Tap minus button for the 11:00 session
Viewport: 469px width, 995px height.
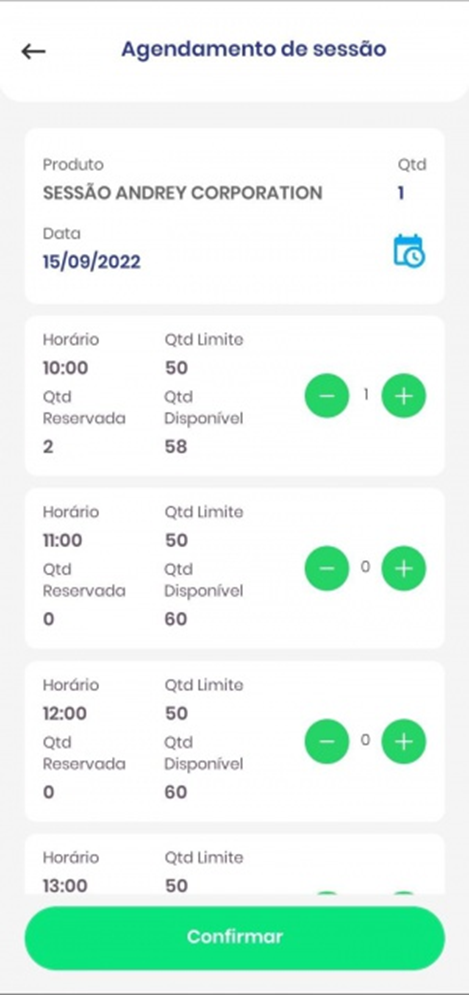327,569
